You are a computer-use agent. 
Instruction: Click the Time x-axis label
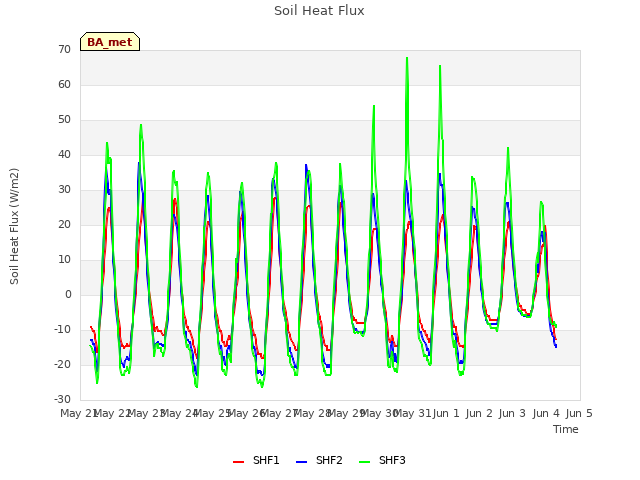tap(566, 429)
